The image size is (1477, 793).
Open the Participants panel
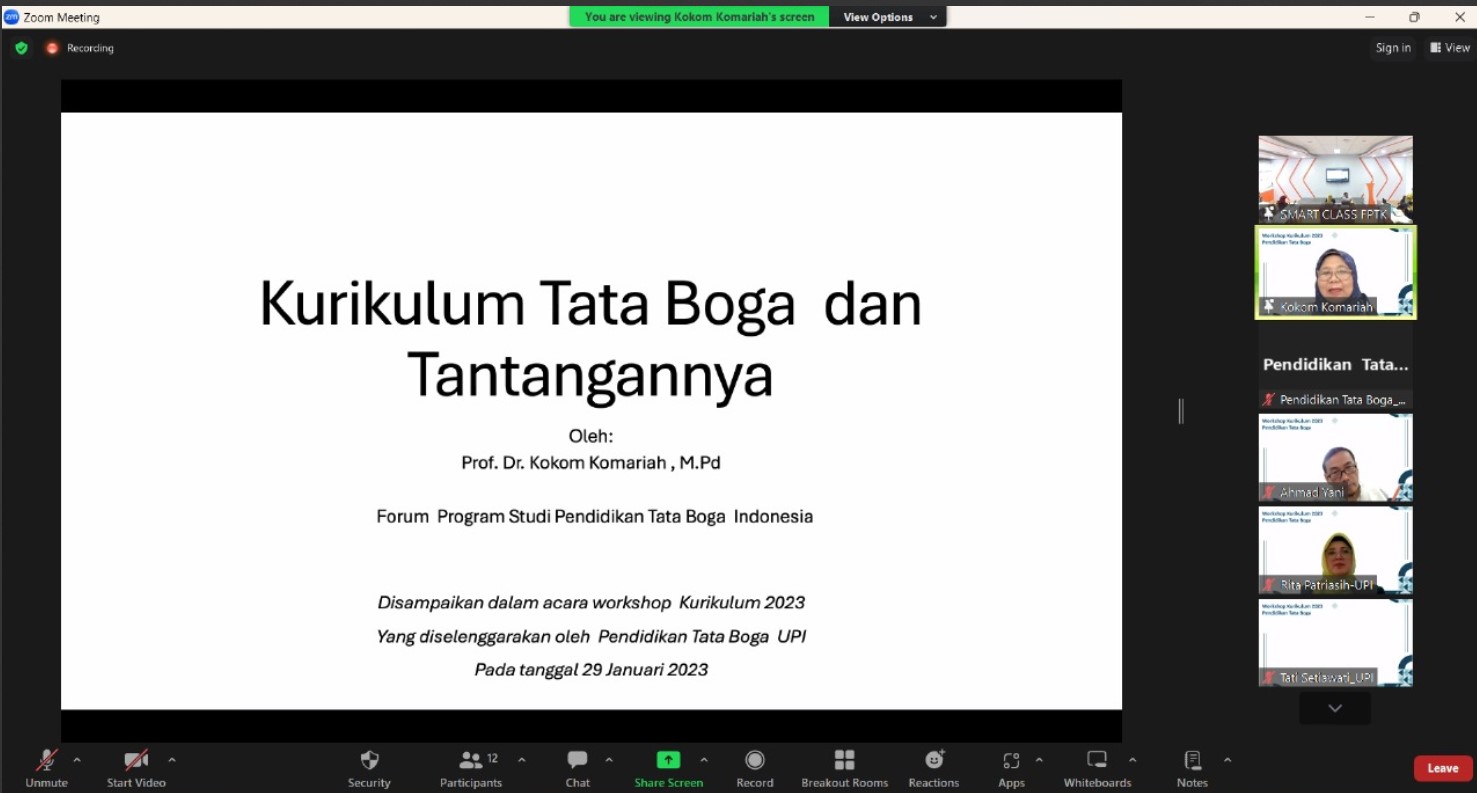(471, 768)
